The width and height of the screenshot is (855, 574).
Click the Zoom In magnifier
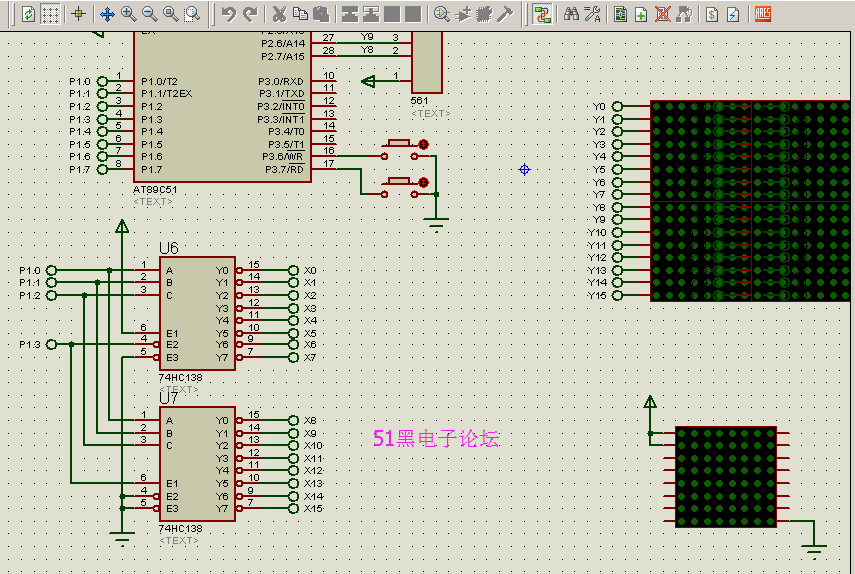[x=129, y=14]
